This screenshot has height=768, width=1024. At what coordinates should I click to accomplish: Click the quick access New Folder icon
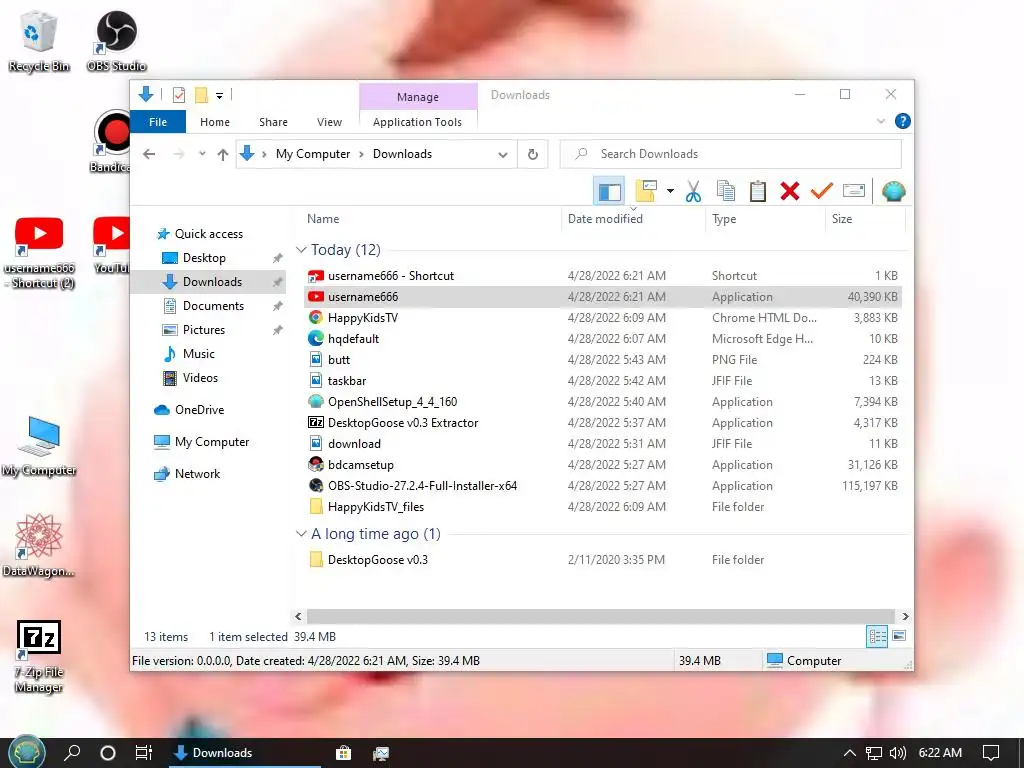201,95
